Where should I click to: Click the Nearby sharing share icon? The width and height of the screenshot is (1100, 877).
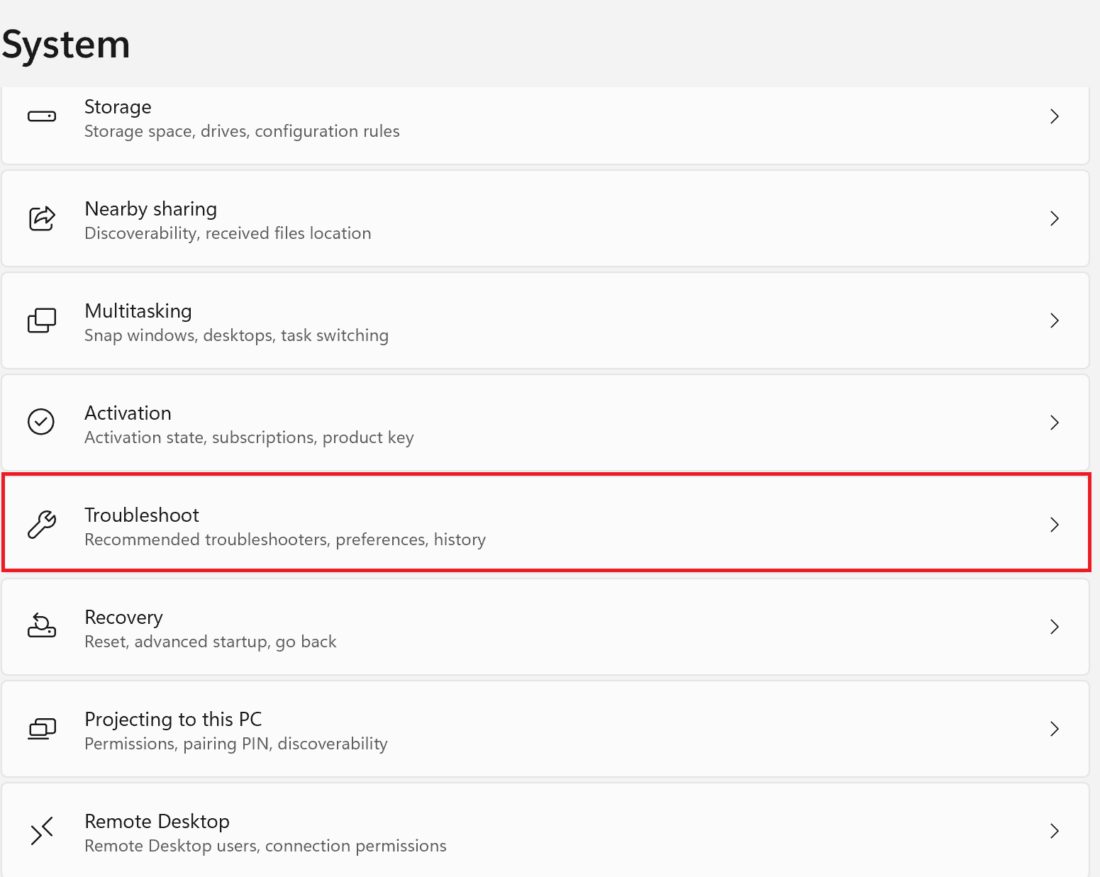41,219
